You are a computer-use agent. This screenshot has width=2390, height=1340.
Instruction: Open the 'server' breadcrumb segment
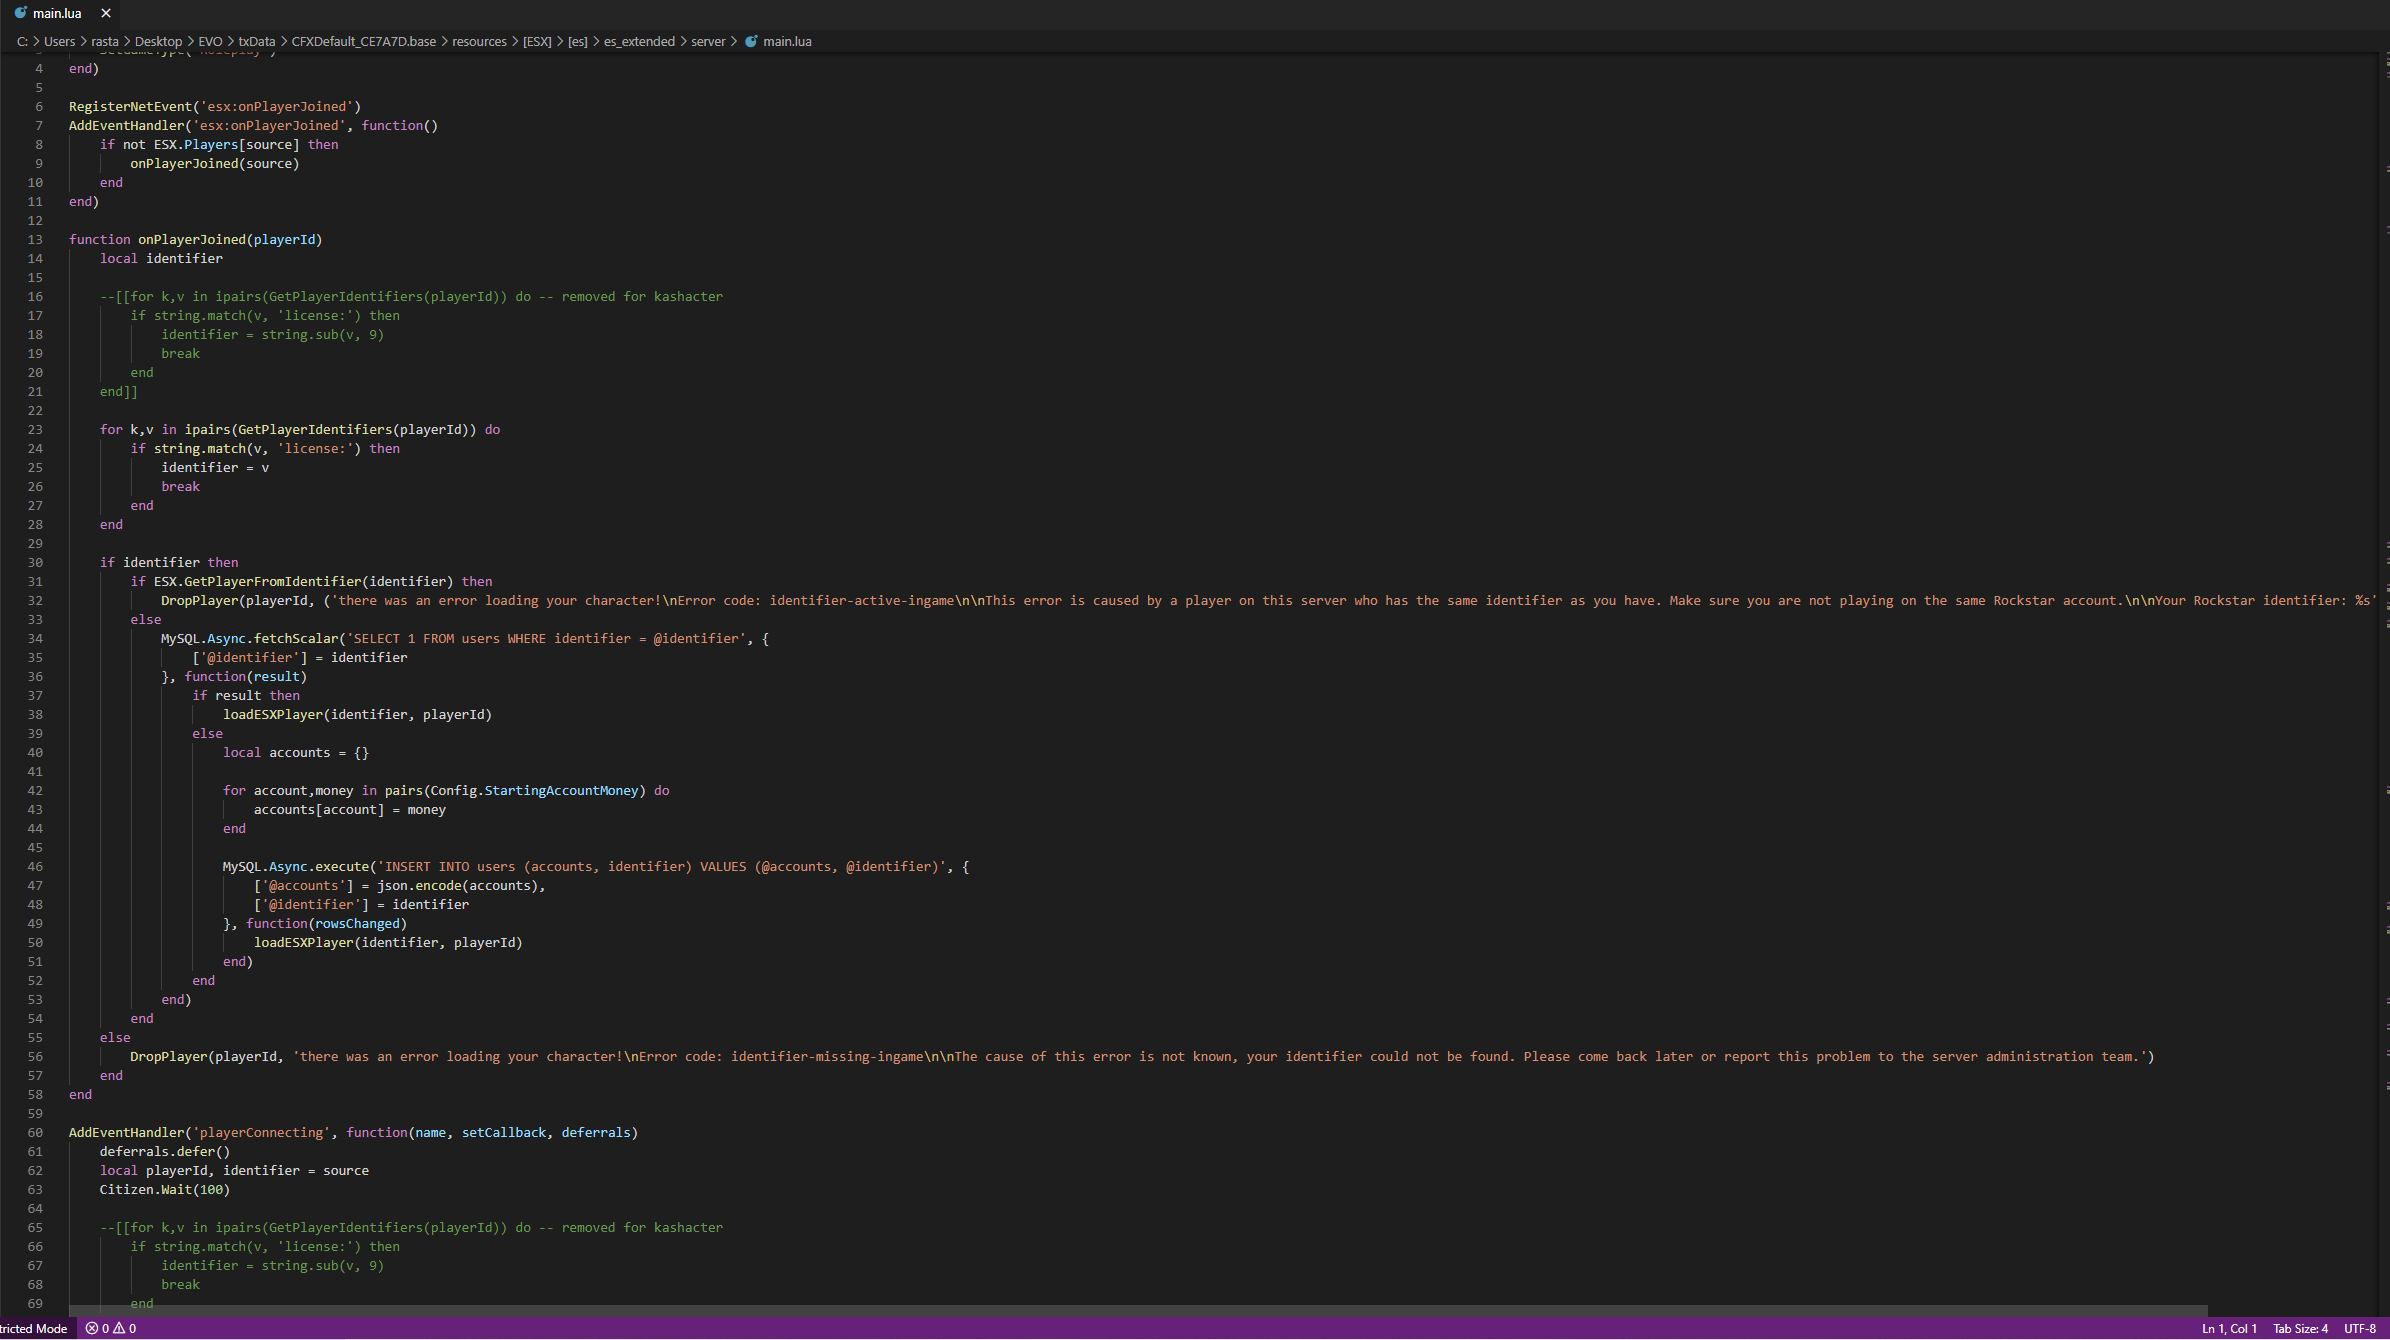[708, 41]
